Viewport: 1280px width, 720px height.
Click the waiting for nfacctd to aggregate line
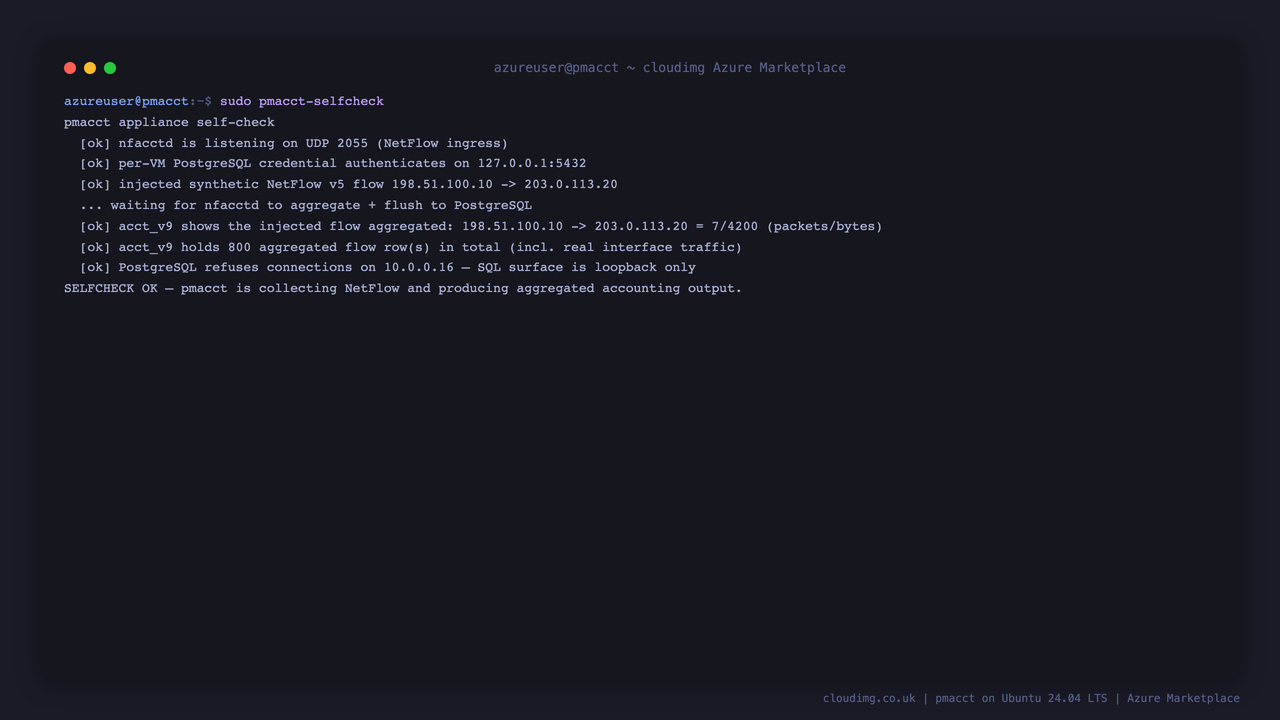coord(306,205)
